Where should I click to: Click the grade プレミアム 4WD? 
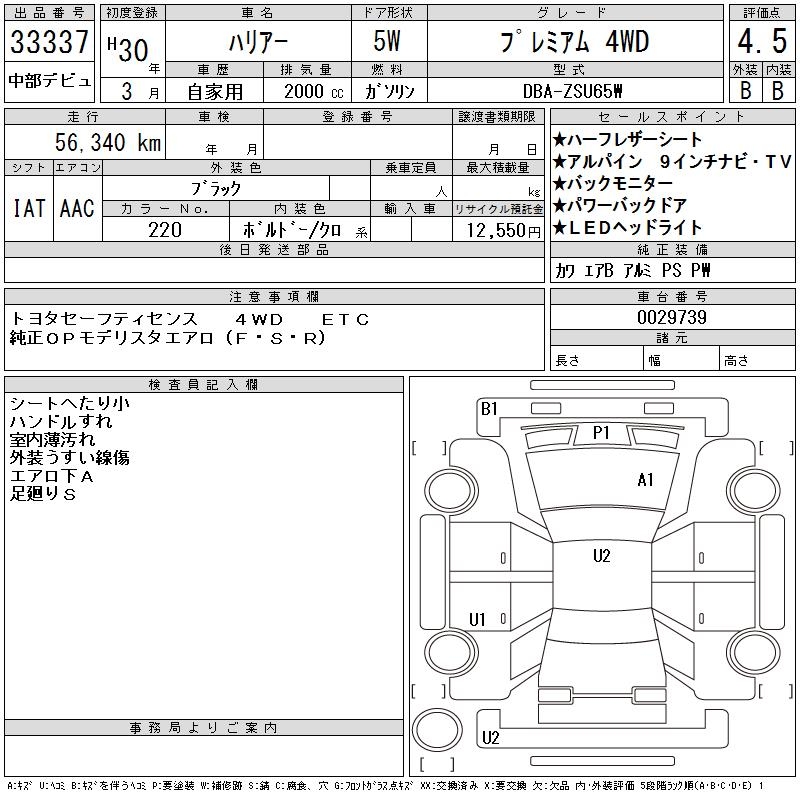click(574, 41)
